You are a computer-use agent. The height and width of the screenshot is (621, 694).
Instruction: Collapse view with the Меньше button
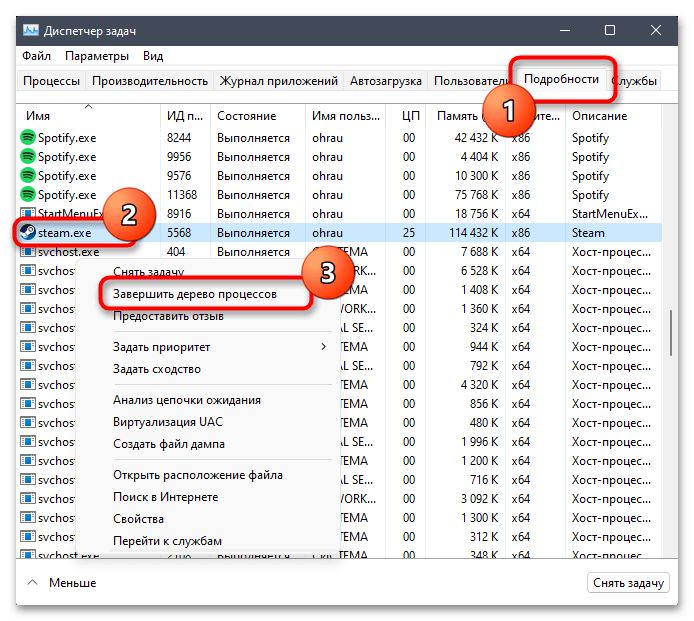tap(62, 582)
